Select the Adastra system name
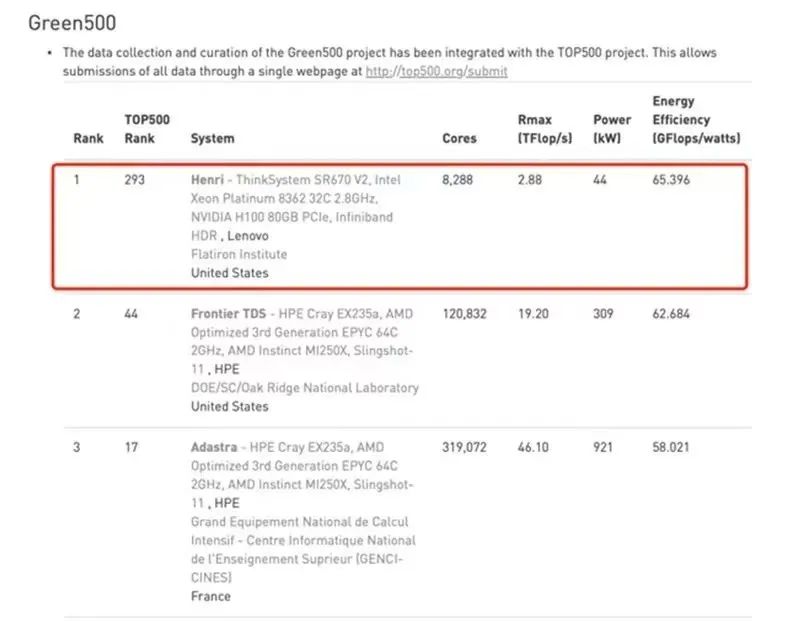798x622 pixels. [214, 447]
